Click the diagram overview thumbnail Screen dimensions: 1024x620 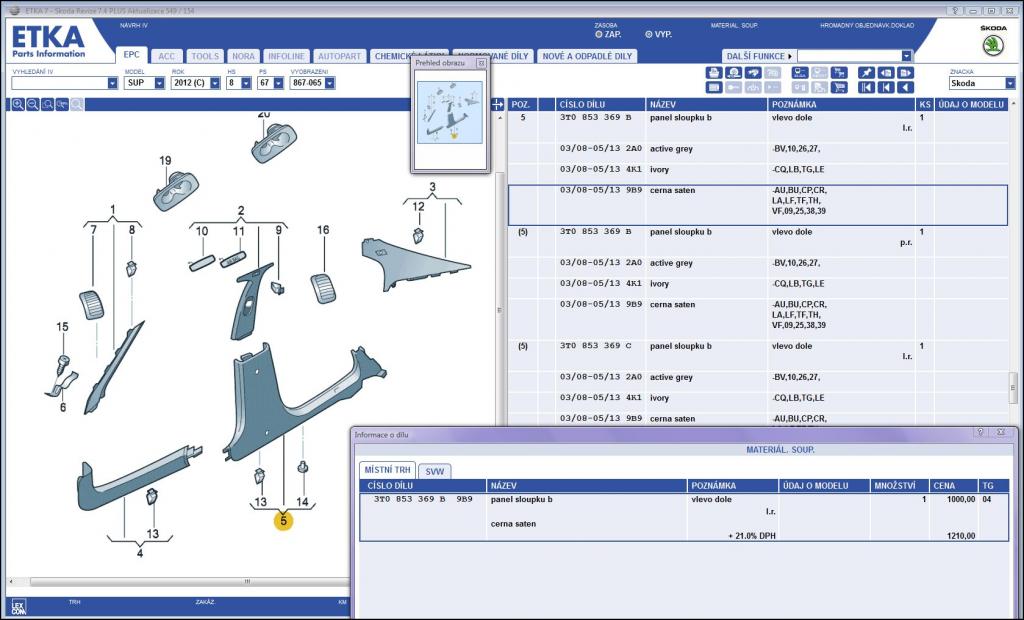pyautogui.click(x=450, y=112)
